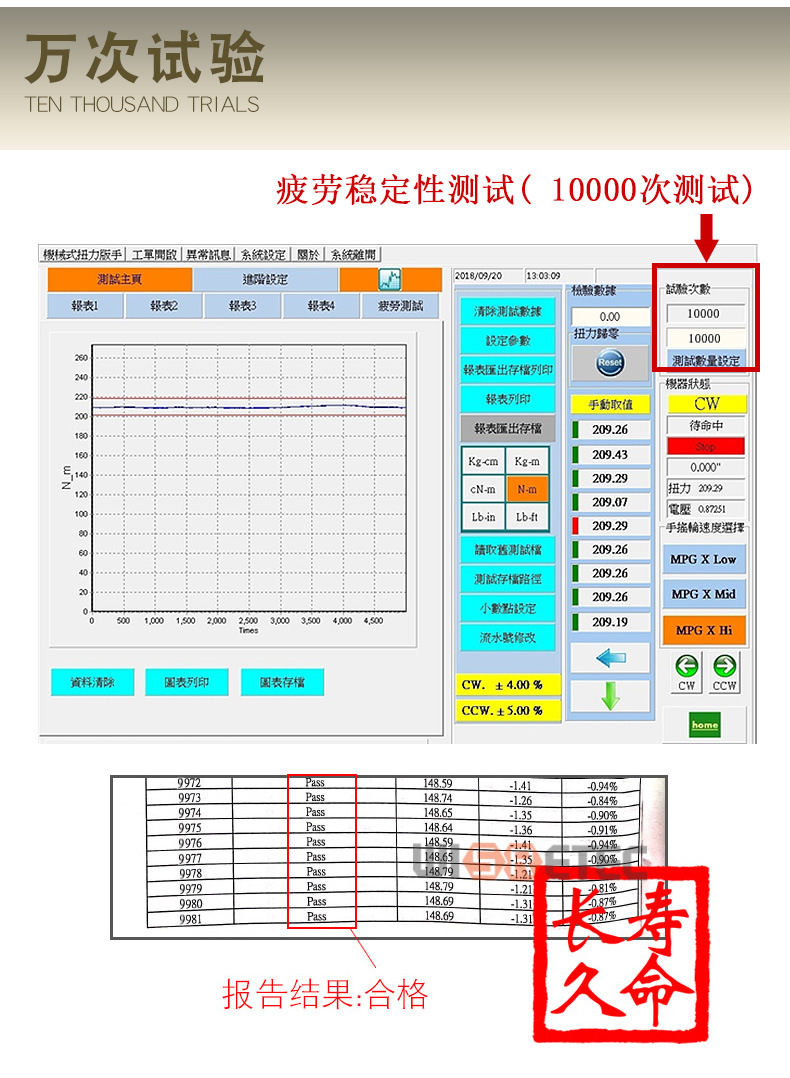The height and width of the screenshot is (1078, 790).
Task: Open the 機械式扭力扳手 menu
Action: pos(83,255)
